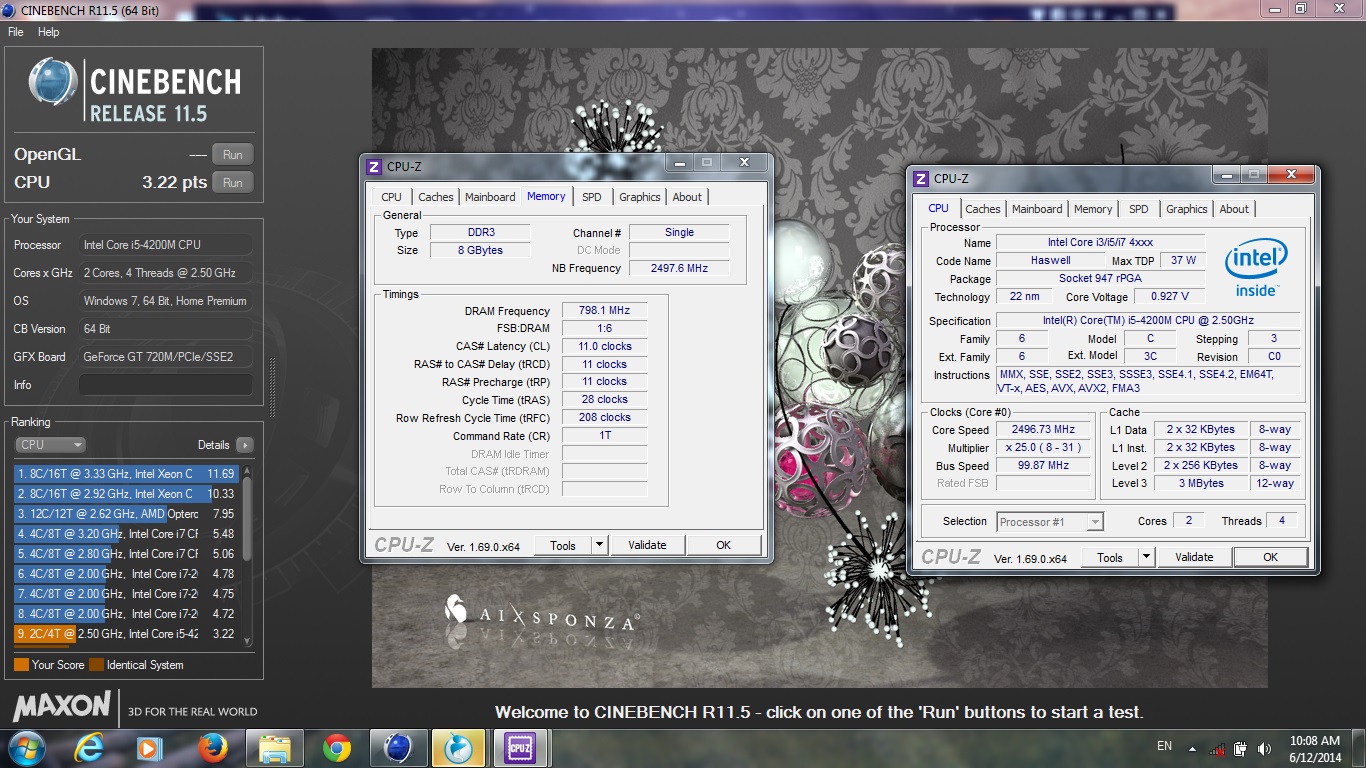Expand ranking Details arrow

click(244, 445)
